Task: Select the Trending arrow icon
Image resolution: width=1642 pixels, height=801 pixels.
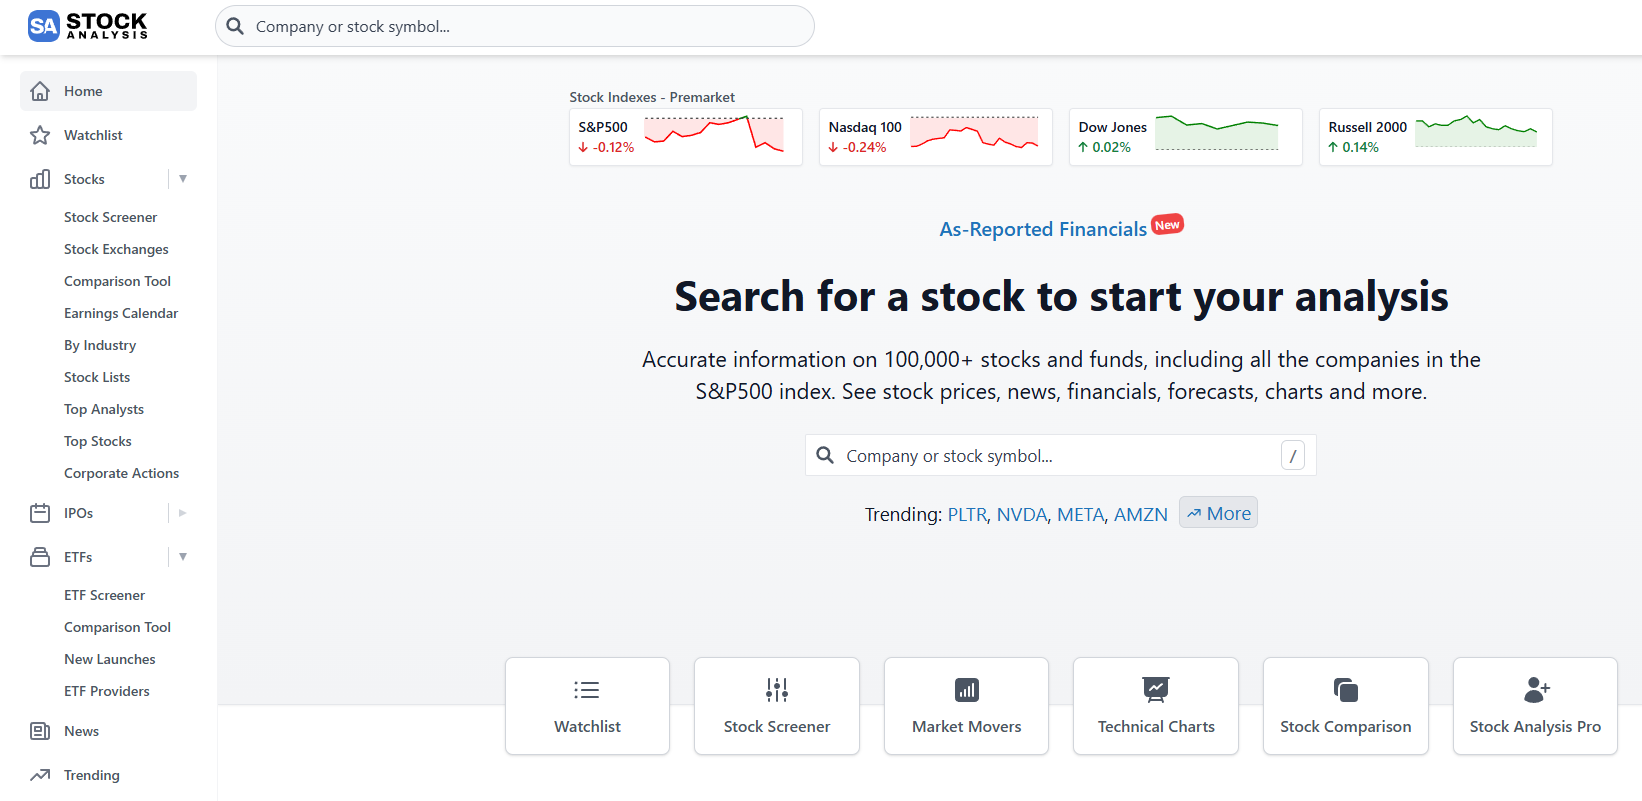Action: click(x=40, y=774)
